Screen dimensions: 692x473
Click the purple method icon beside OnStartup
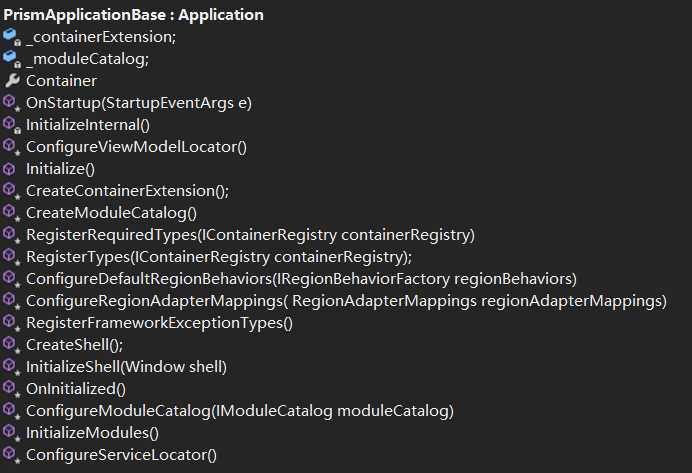coord(11,103)
